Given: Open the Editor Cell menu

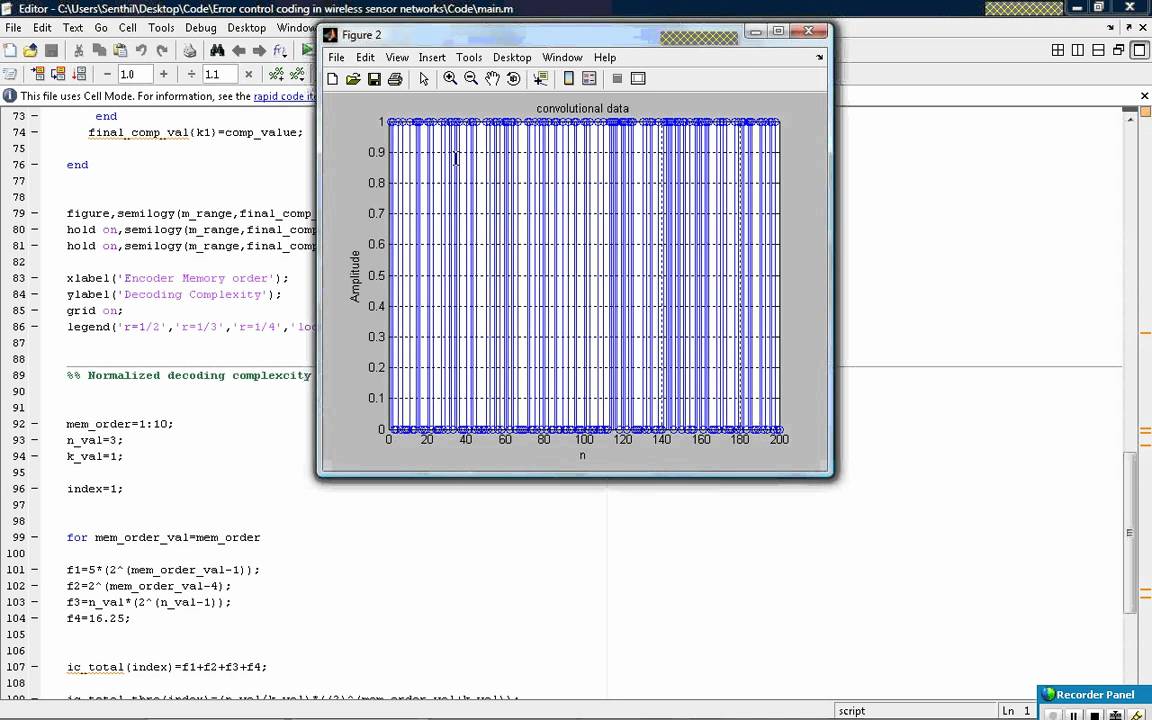Looking at the screenshot, I should click(128, 27).
